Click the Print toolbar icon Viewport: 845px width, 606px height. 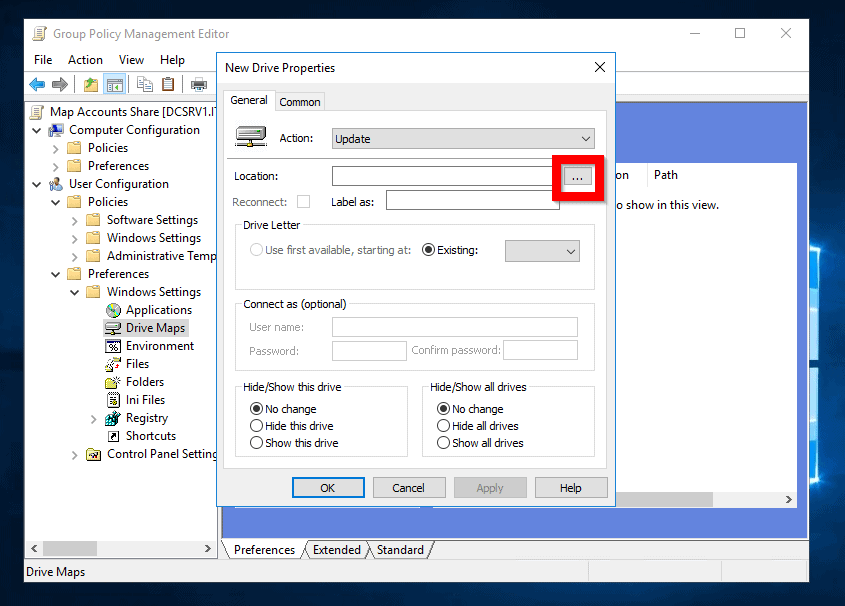point(199,85)
